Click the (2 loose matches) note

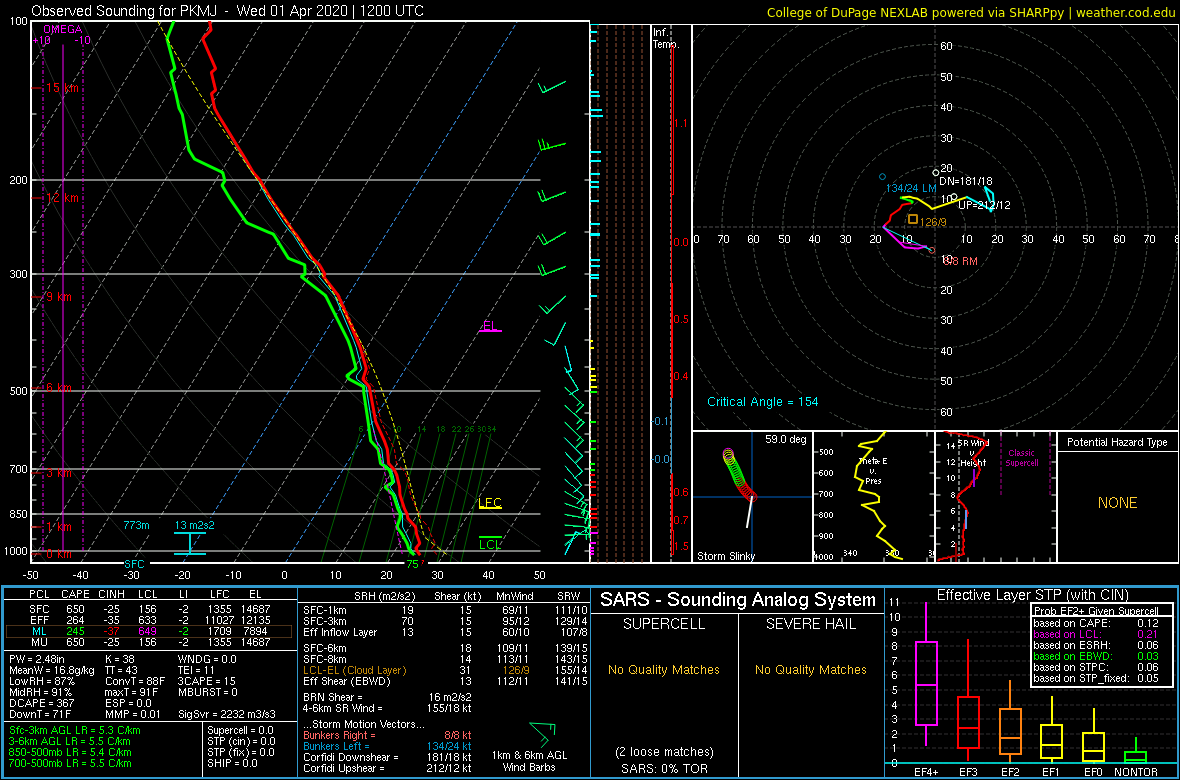point(664,751)
